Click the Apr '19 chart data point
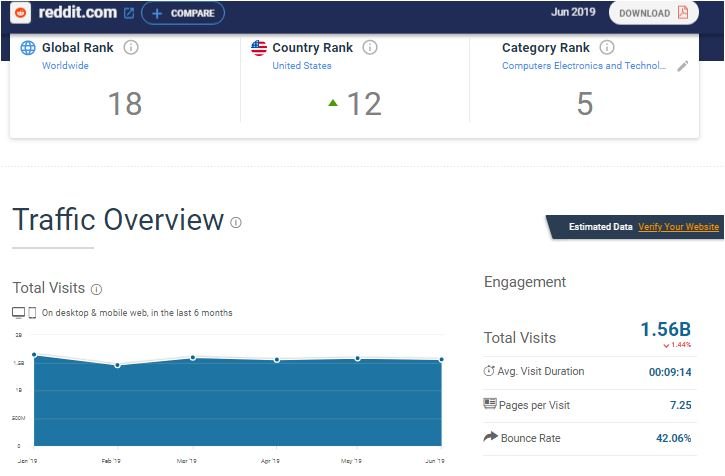725x476 pixels. point(276,360)
